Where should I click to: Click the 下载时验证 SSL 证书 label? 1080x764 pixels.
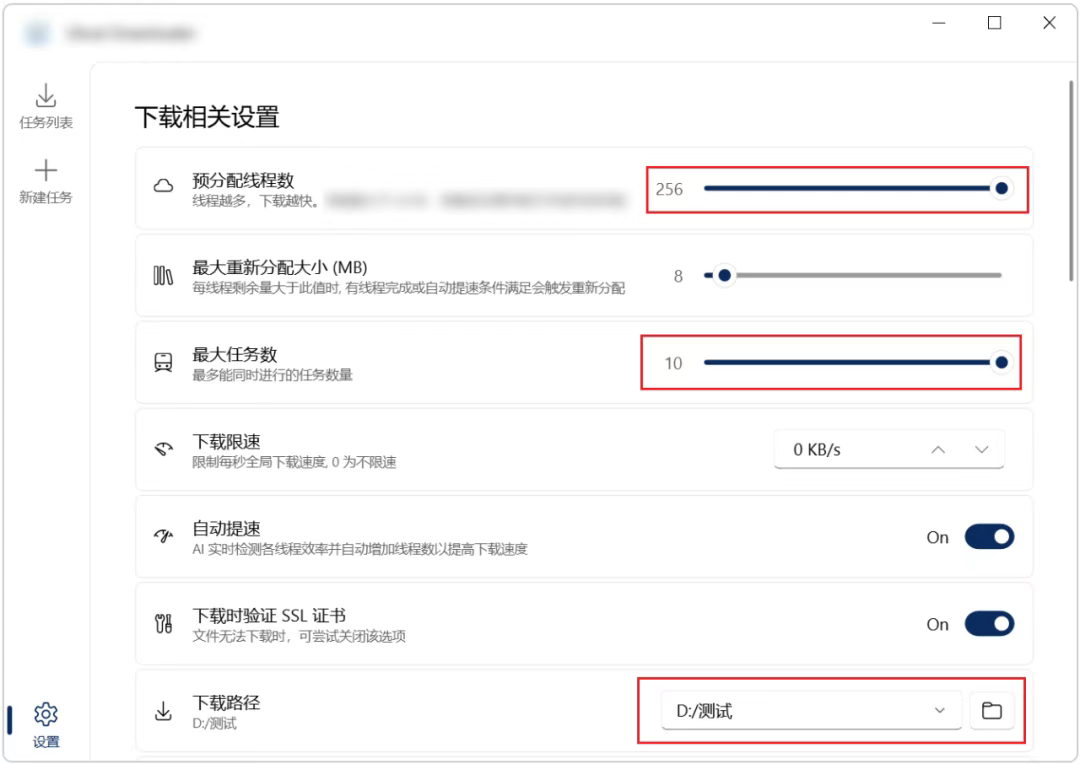pos(269,615)
